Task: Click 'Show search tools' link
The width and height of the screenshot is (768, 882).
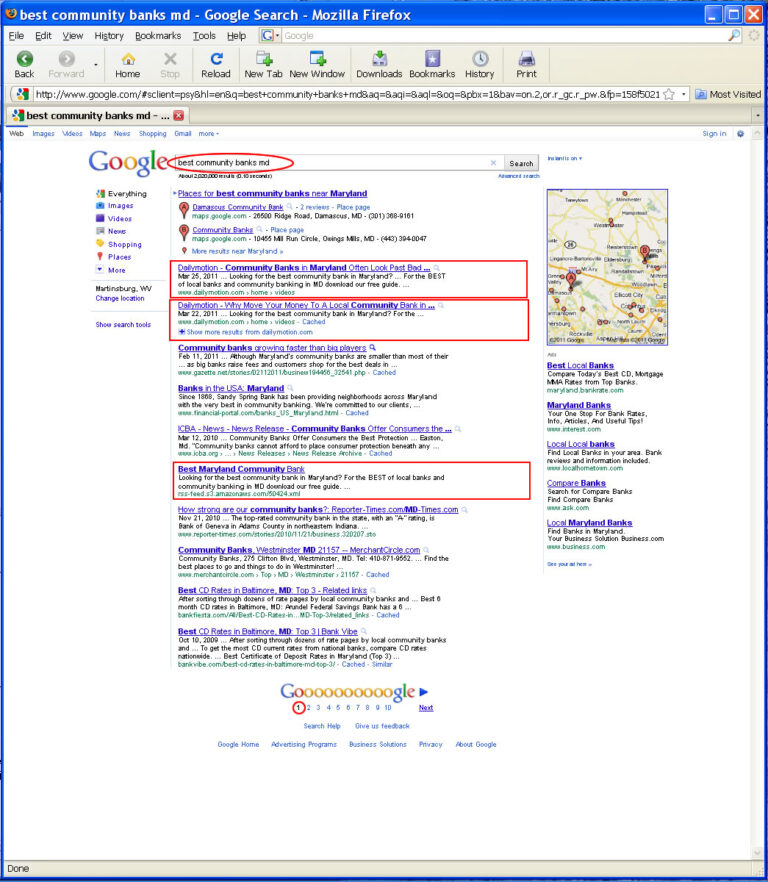Action: [123, 325]
